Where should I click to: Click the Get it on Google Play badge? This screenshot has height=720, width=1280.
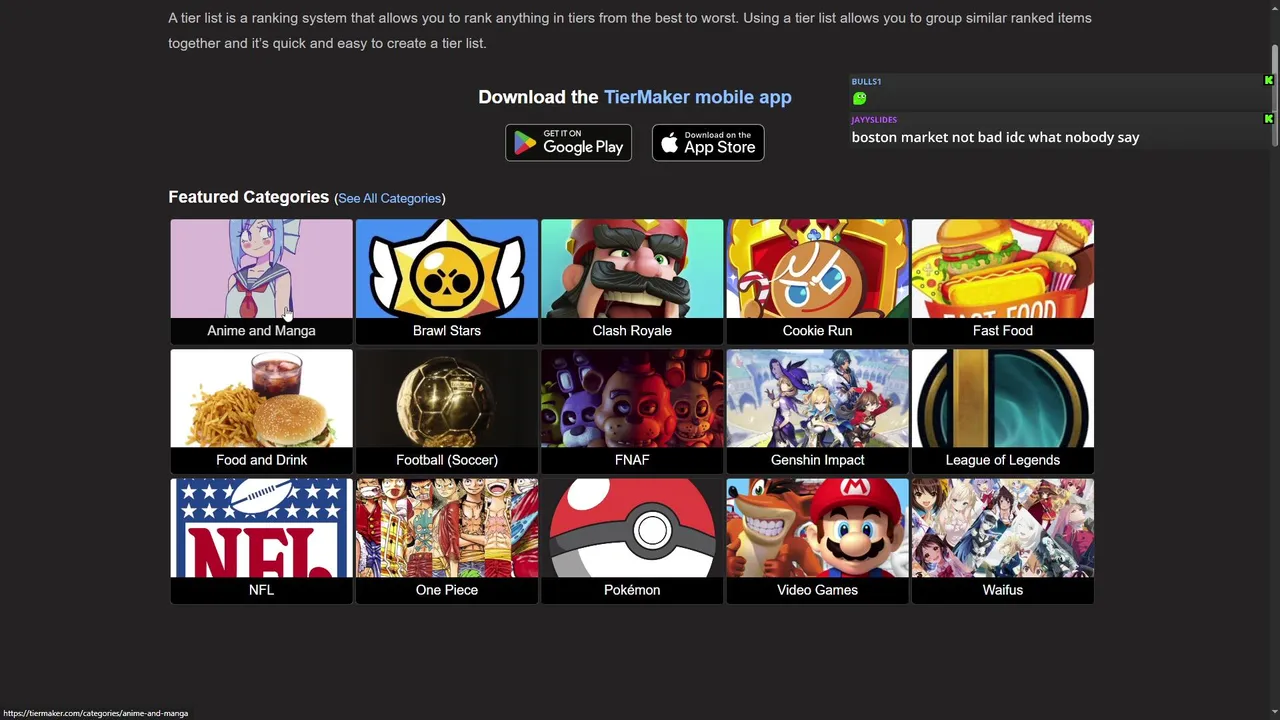coord(568,143)
